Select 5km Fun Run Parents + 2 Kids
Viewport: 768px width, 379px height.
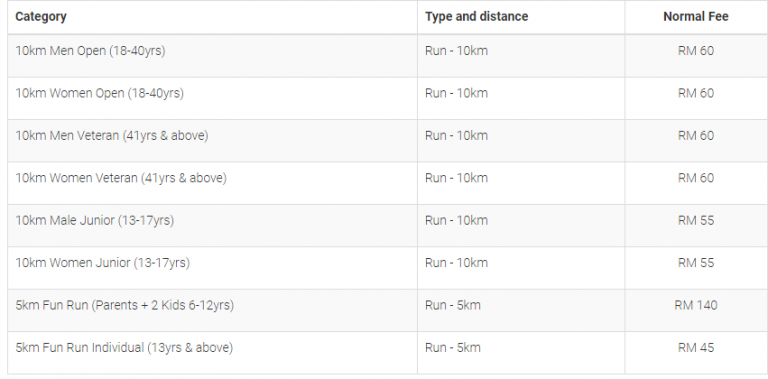pyautogui.click(x=124, y=306)
